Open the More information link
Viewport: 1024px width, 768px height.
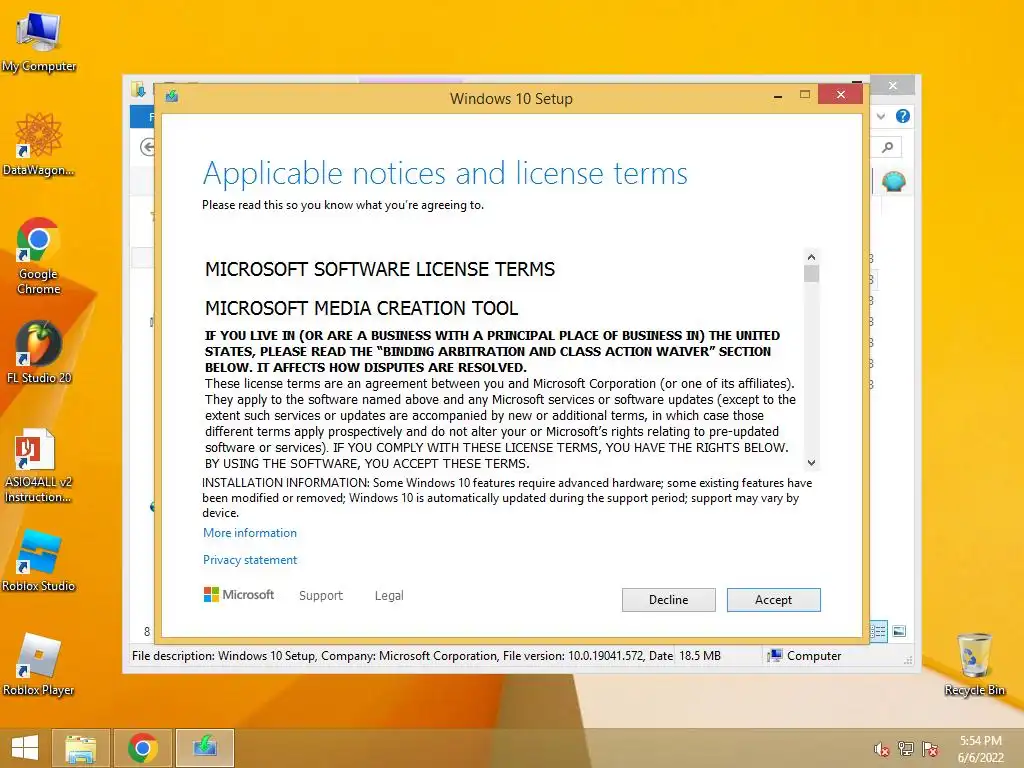pyautogui.click(x=249, y=533)
